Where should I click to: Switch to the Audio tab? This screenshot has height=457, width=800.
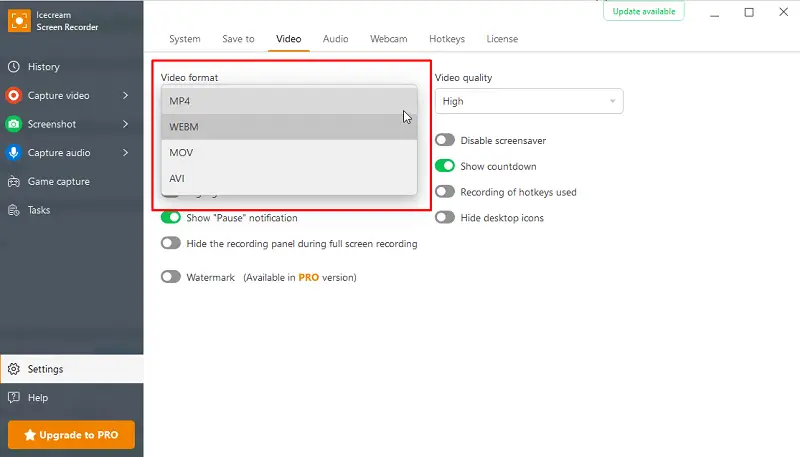336,39
